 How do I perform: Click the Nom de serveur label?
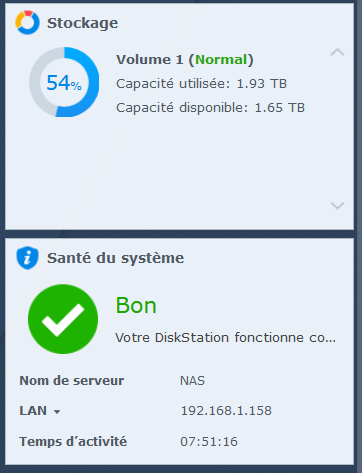(72, 381)
